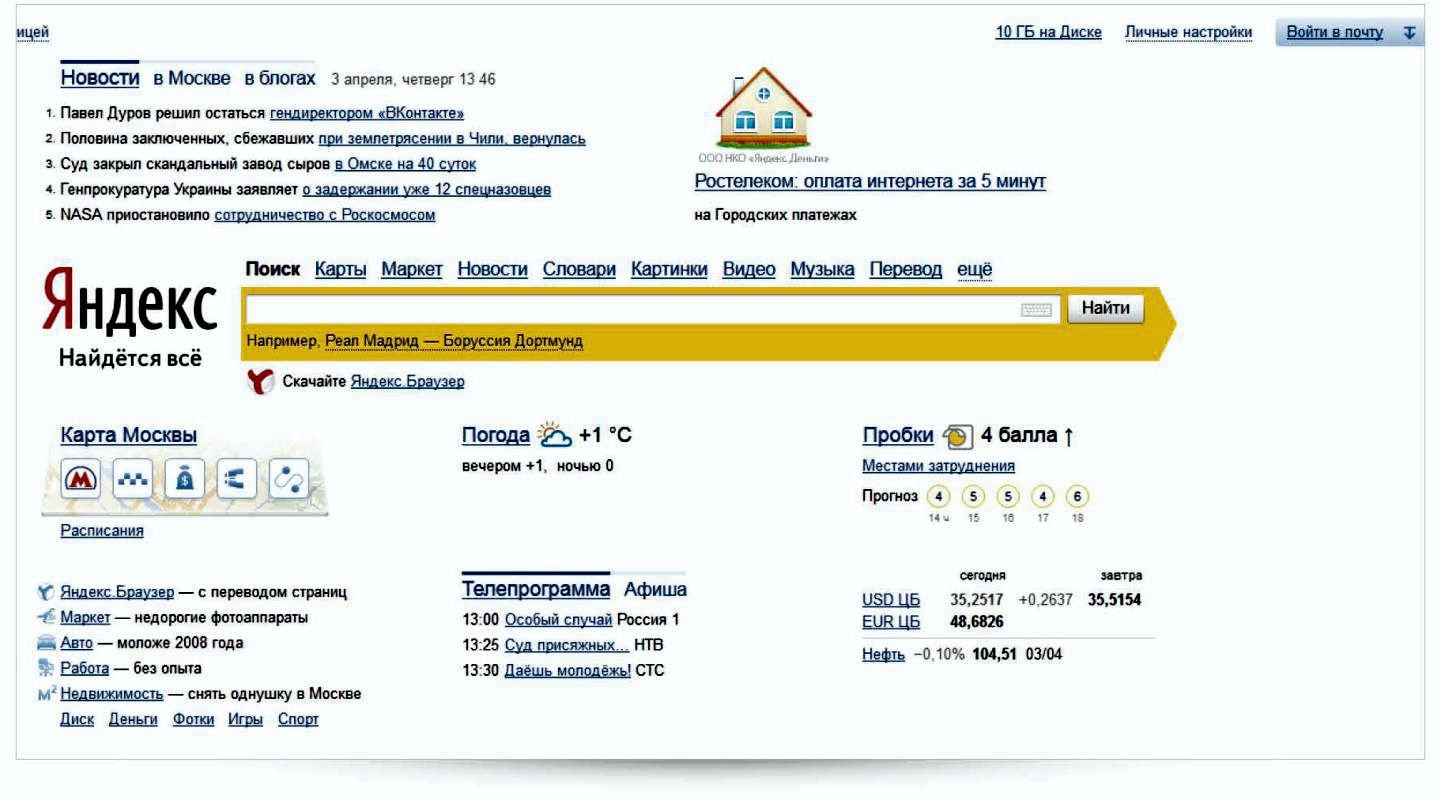
Task: Click the 'Войти в почту' button
Action: pos(1335,33)
